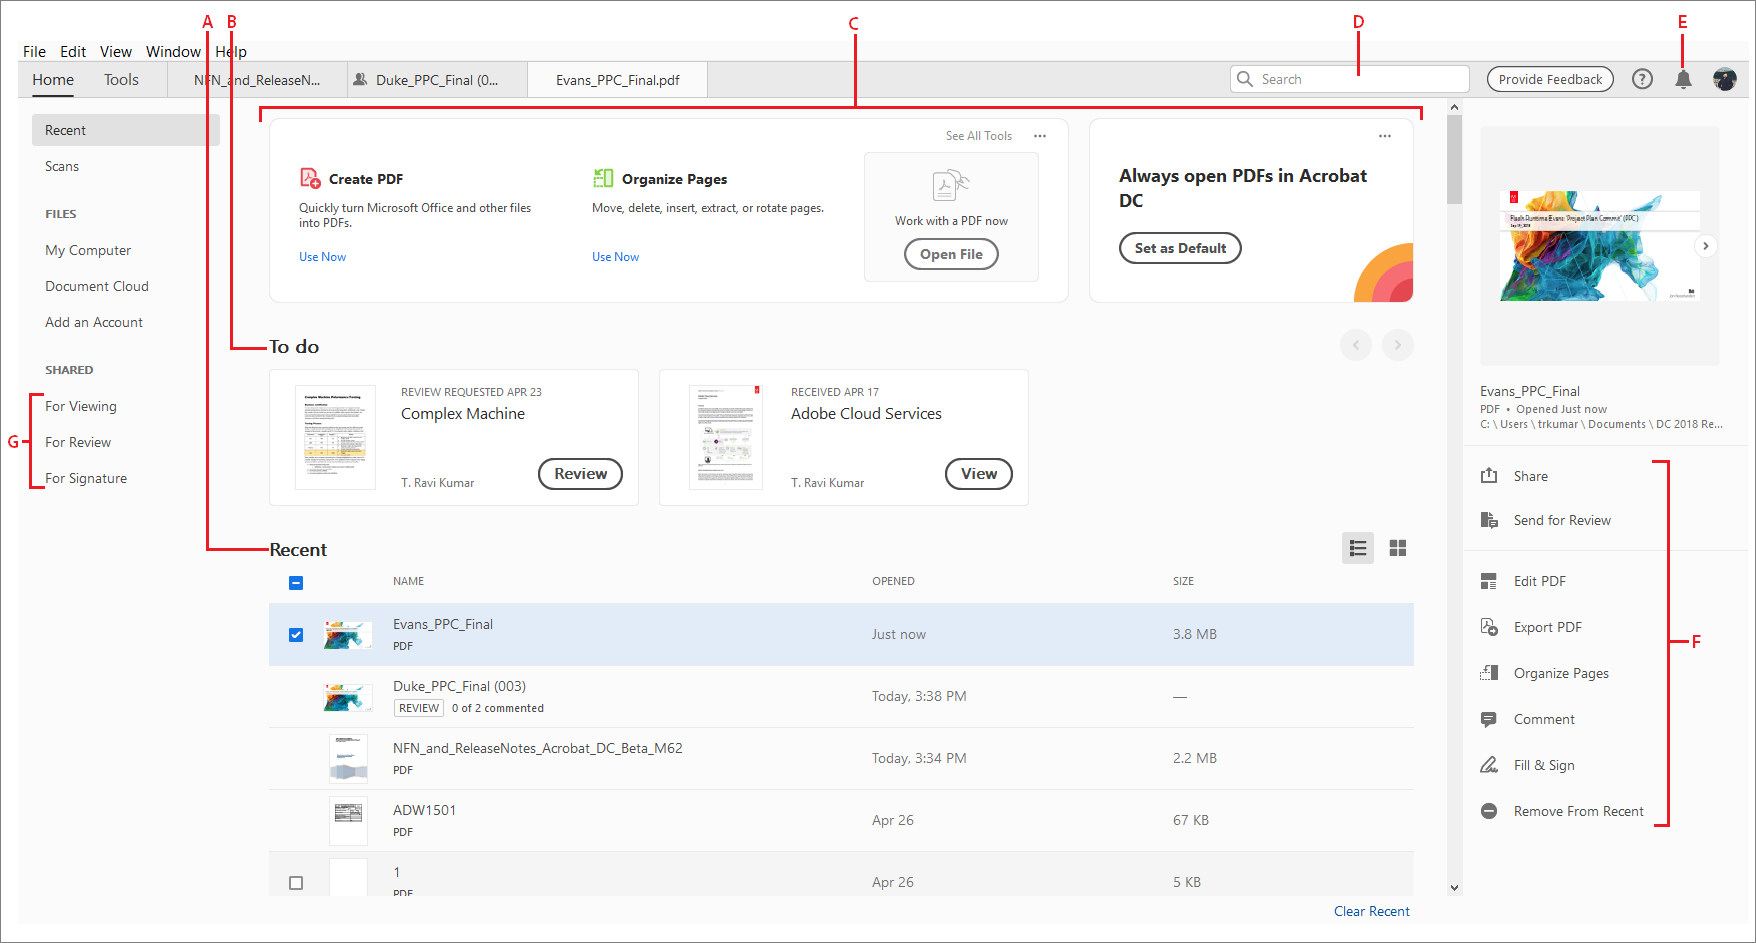Screen dimensions: 1756x943
Task: Click View on Adobe Cloud Services card
Action: pos(979,474)
